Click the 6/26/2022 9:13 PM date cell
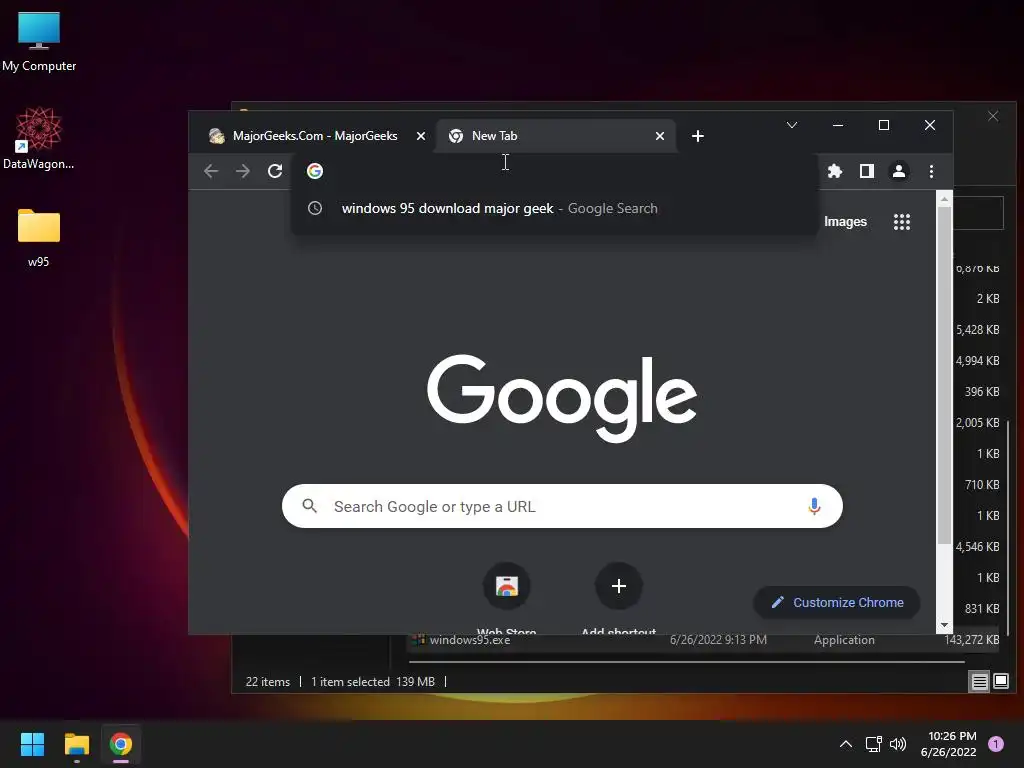This screenshot has height=768, width=1024. pos(718,640)
